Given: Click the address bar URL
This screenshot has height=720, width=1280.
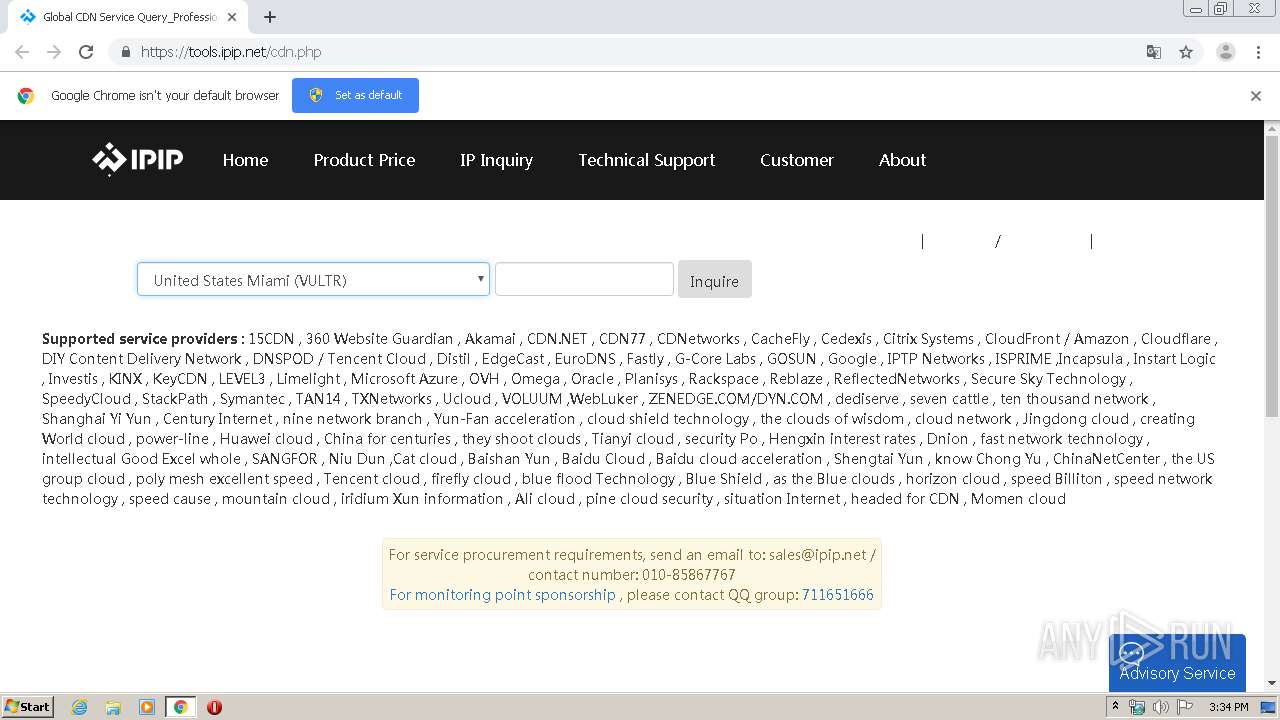Looking at the screenshot, I should (230, 52).
